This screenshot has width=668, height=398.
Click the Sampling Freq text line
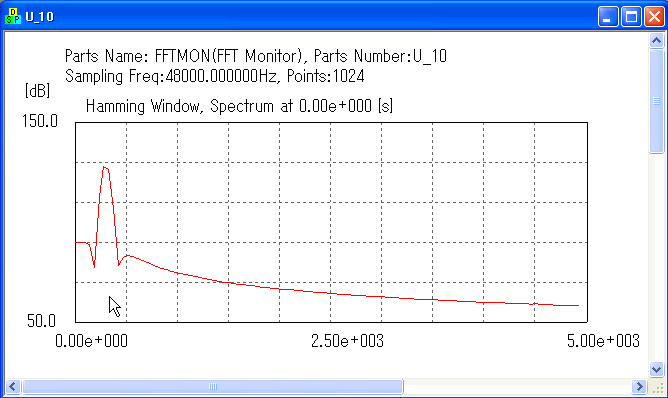[x=215, y=76]
